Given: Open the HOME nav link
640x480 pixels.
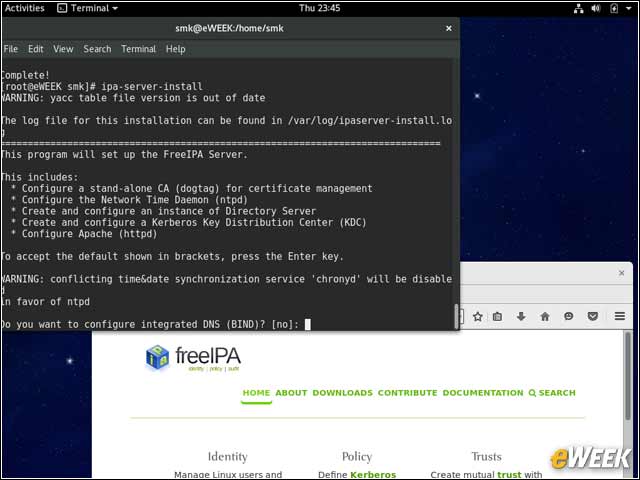Looking at the screenshot, I should tap(256, 393).
